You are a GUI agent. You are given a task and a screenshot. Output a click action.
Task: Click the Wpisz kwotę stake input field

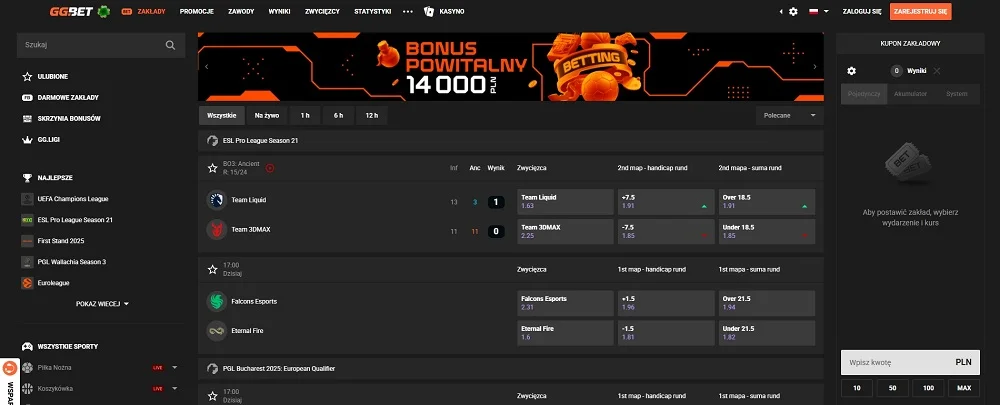point(895,362)
